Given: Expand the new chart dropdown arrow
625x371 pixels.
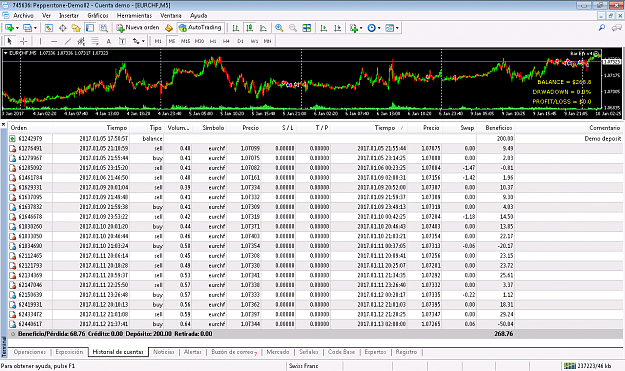Looking at the screenshot, I should 17,28.
